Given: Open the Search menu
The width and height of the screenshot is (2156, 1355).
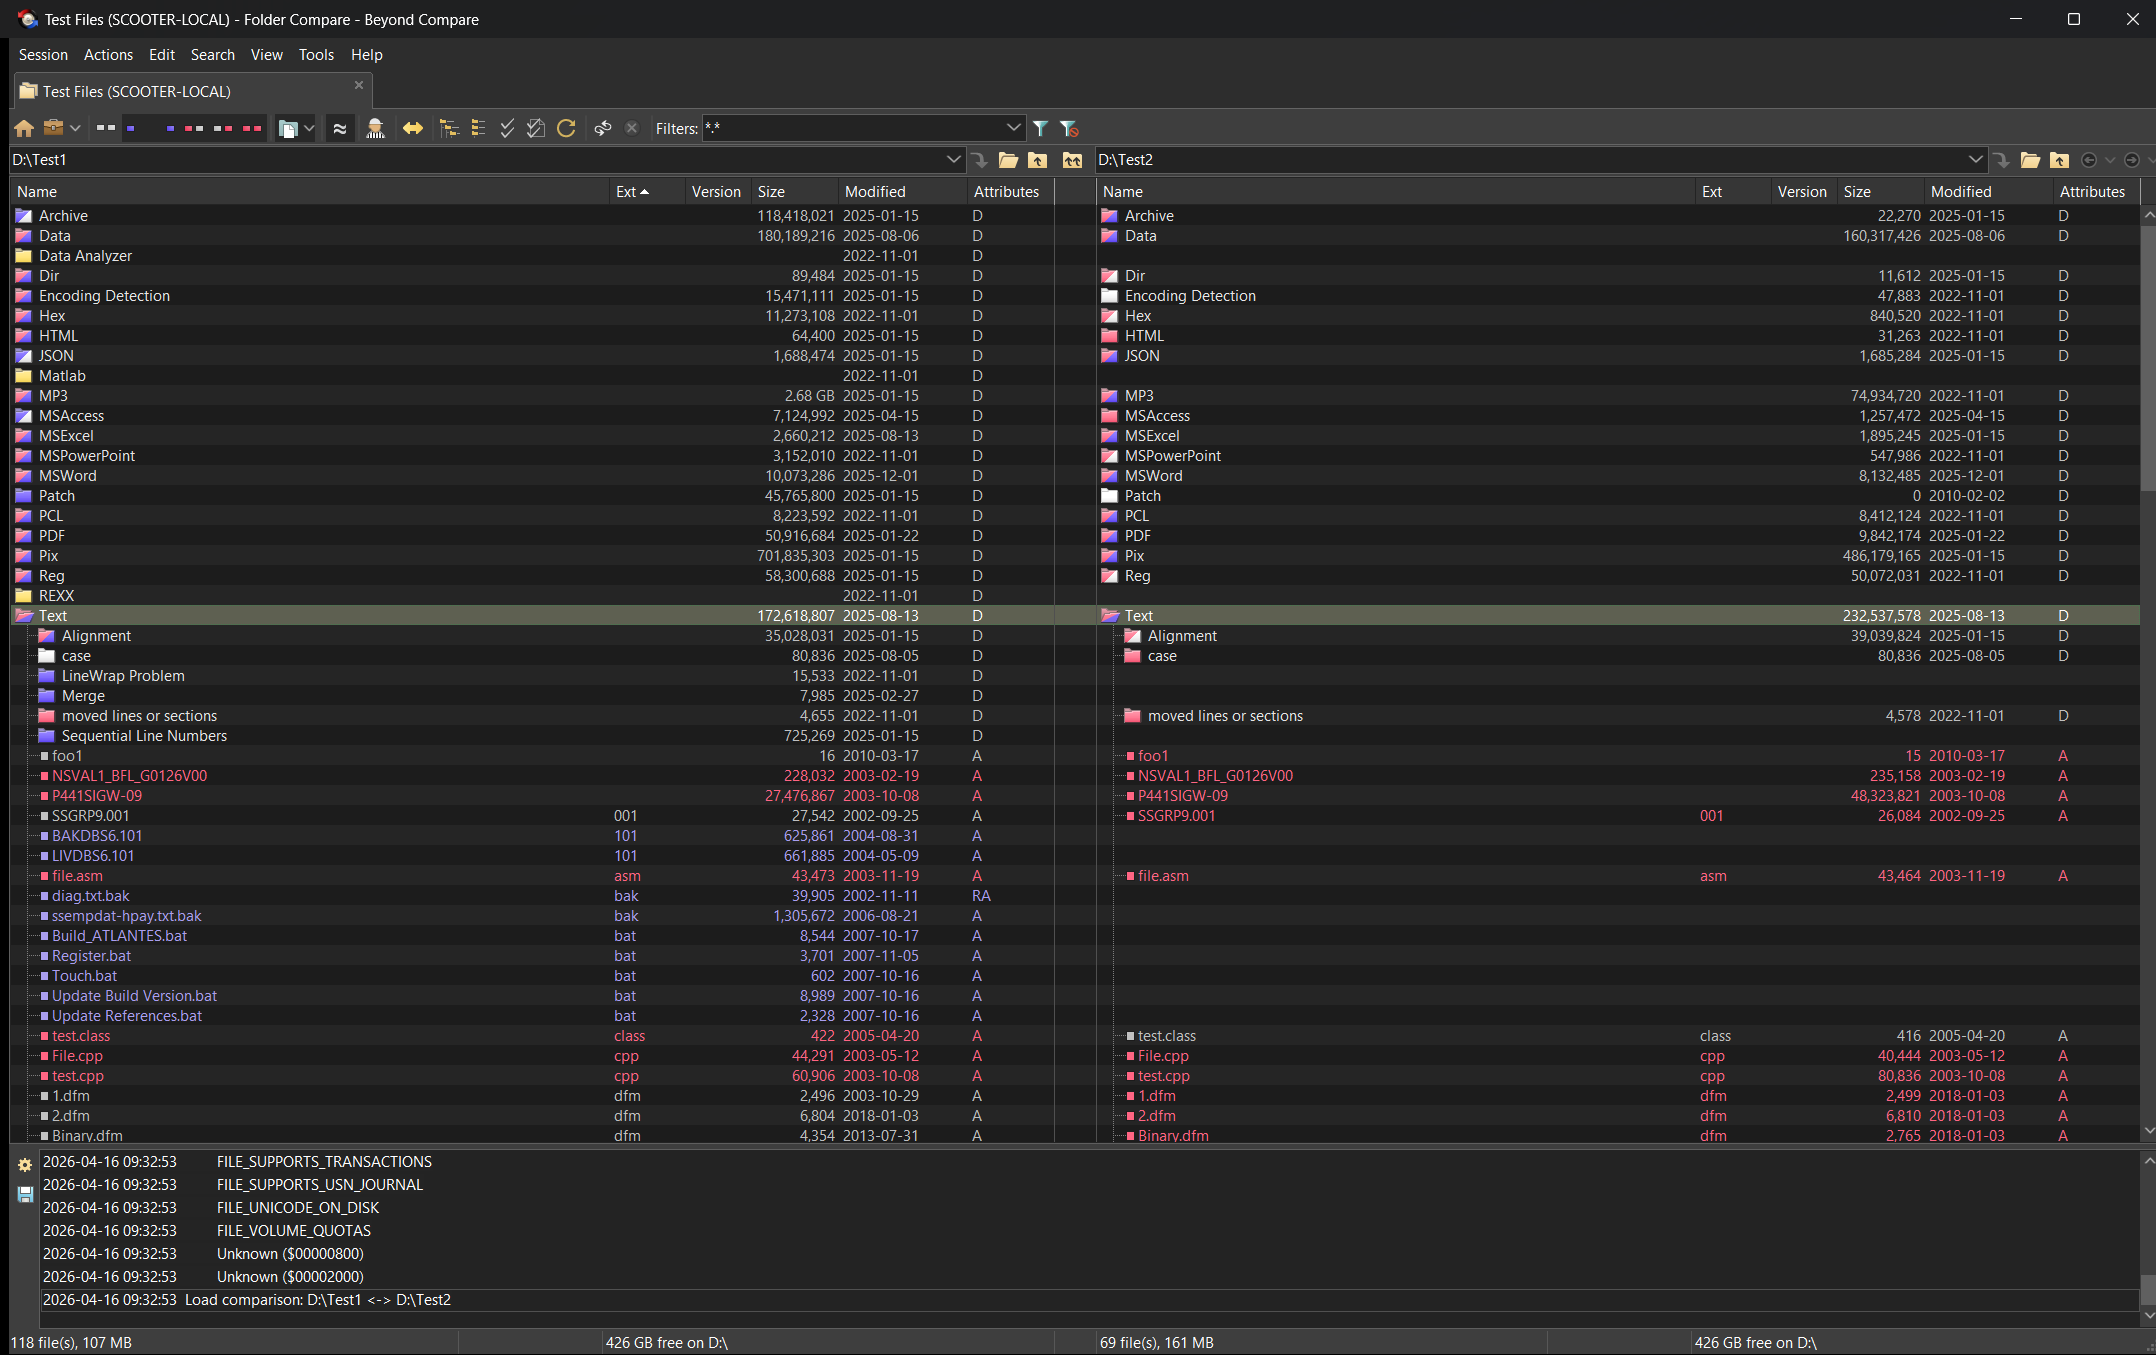Looking at the screenshot, I should (x=212, y=55).
